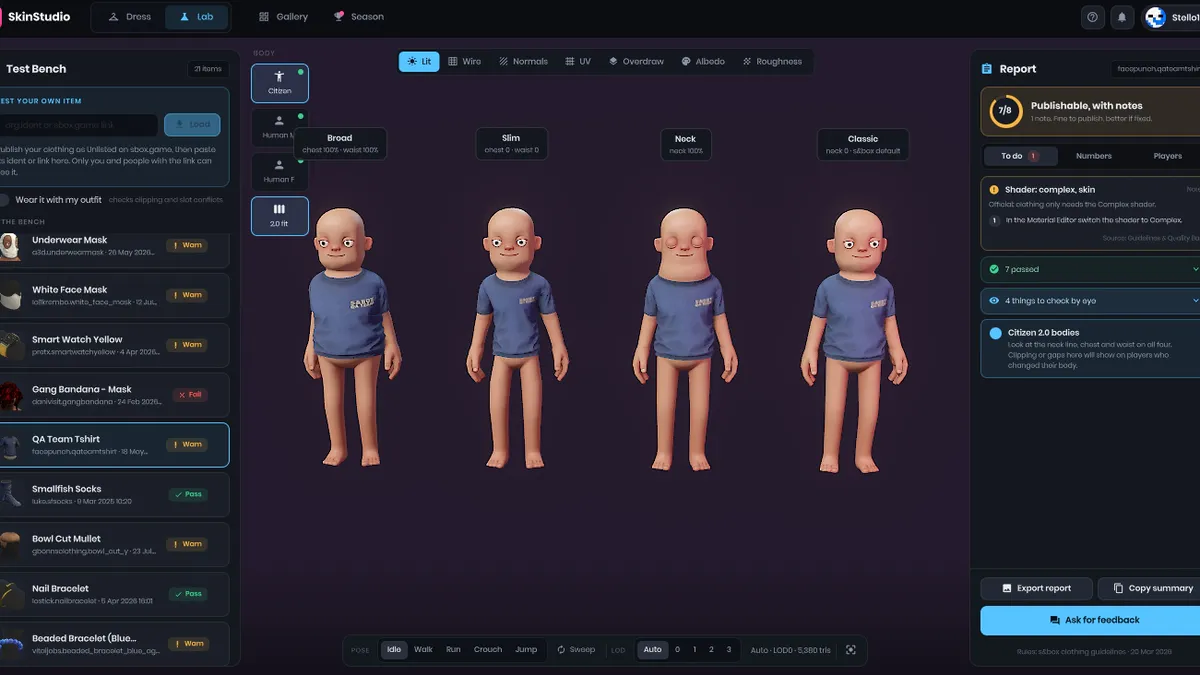Click the Underwear Mask thumbnail

[10, 246]
